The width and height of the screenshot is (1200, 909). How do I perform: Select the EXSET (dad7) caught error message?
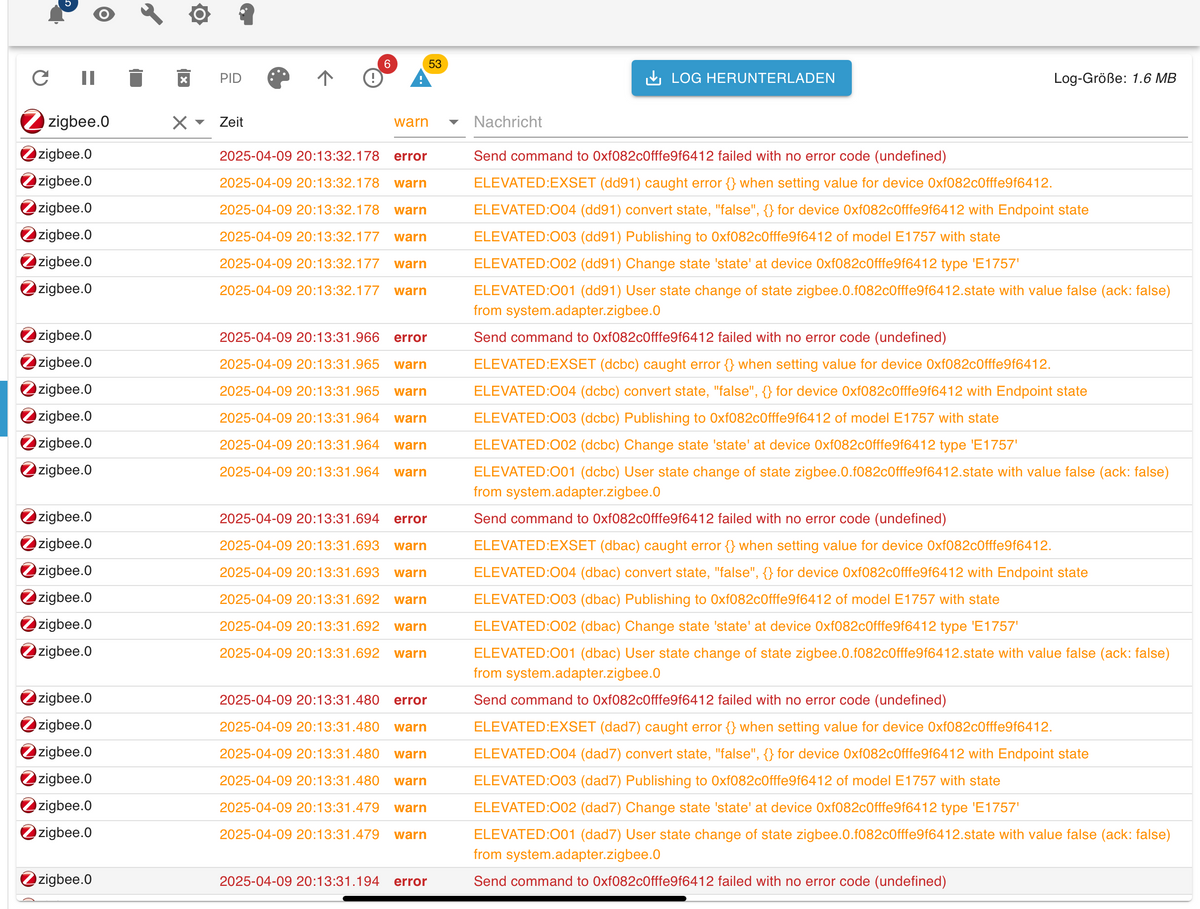[x=763, y=726]
